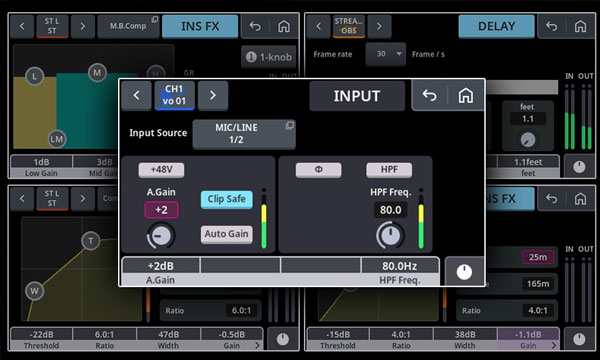600x360 pixels.
Task: Go to next channel in INPUT panel
Action: [213, 95]
